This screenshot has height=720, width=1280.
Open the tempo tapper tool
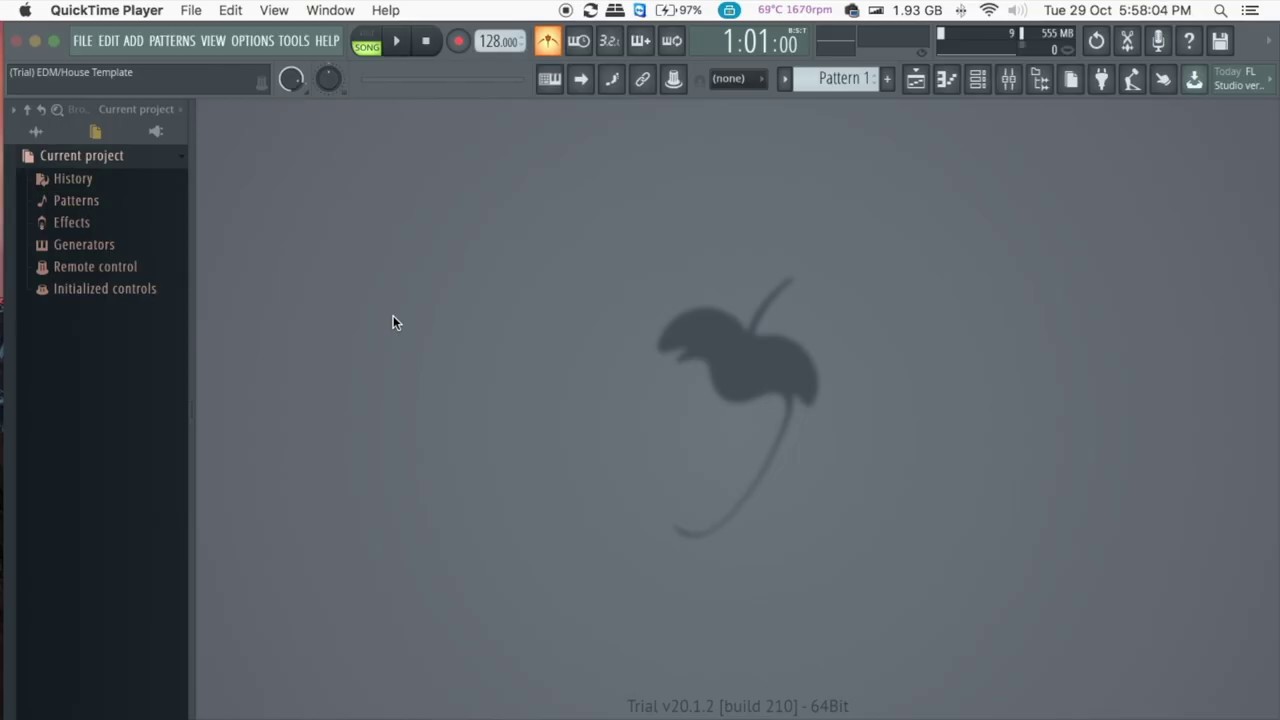[x=1132, y=80]
